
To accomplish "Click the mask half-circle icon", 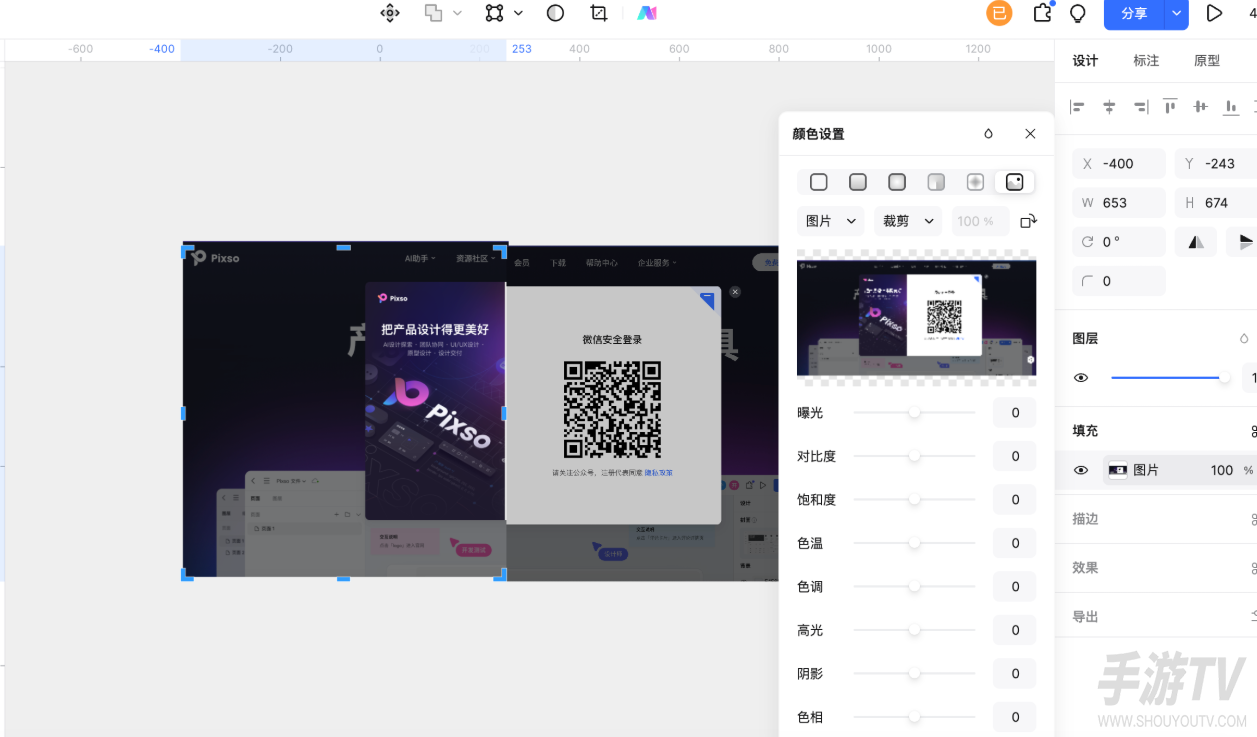I will (x=555, y=13).
